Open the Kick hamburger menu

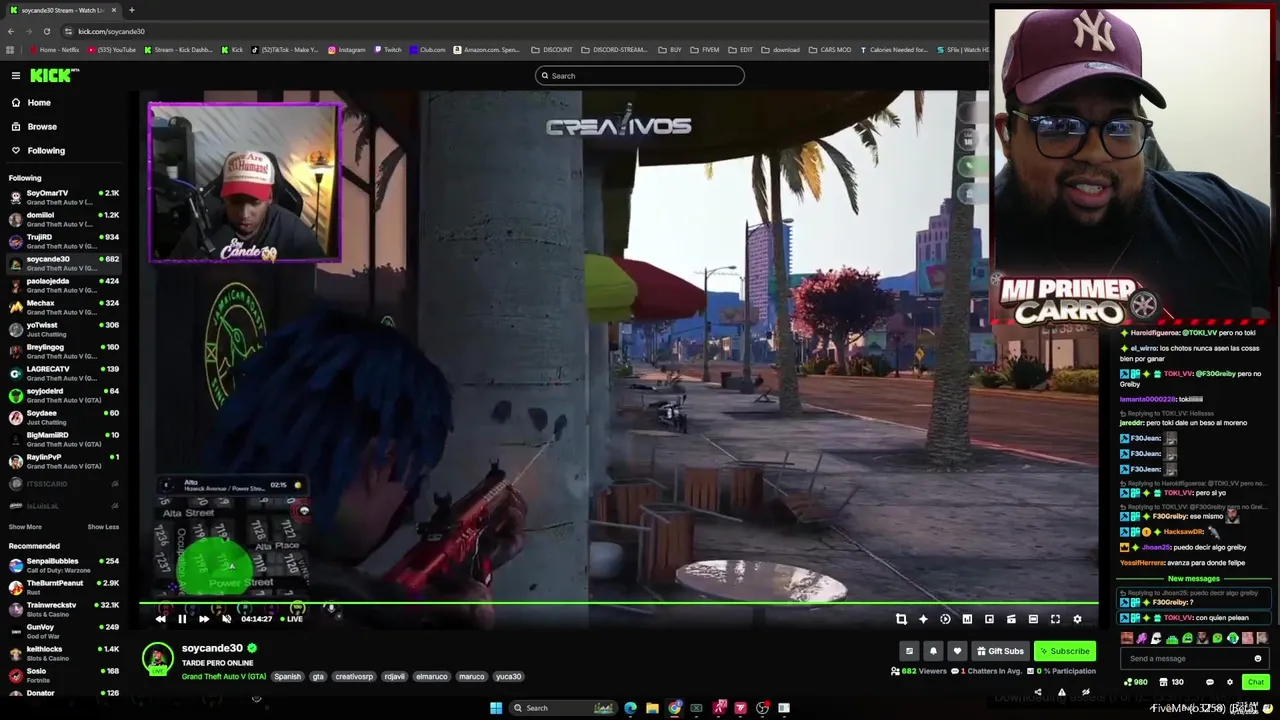pos(16,76)
